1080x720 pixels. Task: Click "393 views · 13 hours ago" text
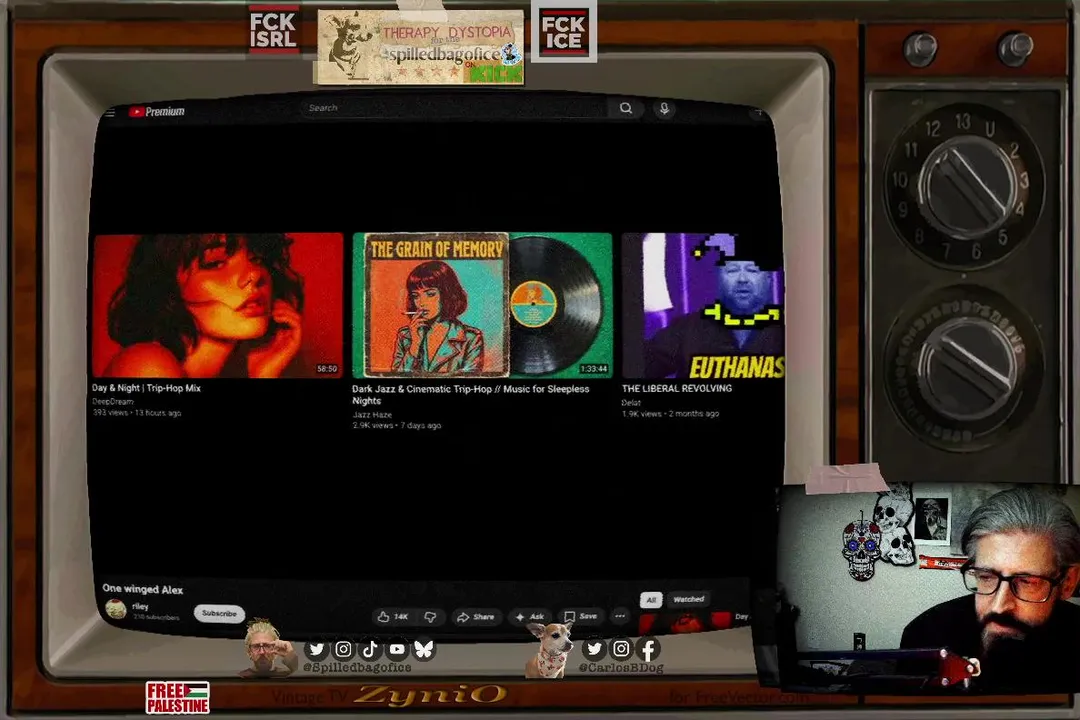(136, 413)
